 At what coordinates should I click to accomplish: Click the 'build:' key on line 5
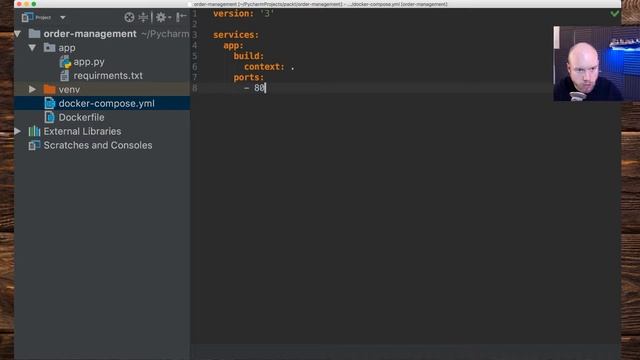point(249,56)
